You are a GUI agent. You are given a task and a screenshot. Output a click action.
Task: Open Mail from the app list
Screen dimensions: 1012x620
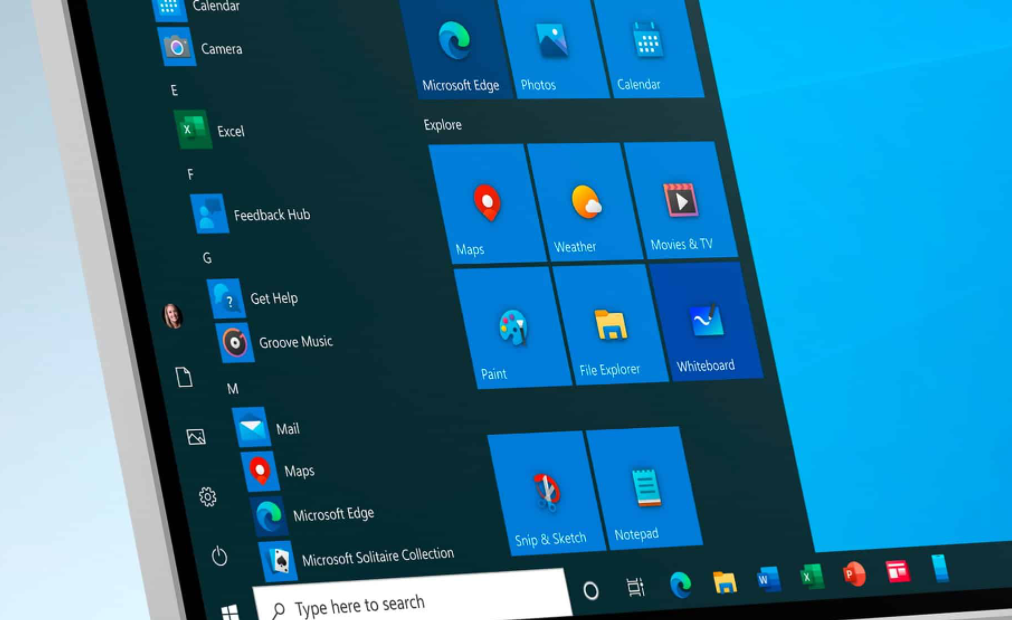267,428
